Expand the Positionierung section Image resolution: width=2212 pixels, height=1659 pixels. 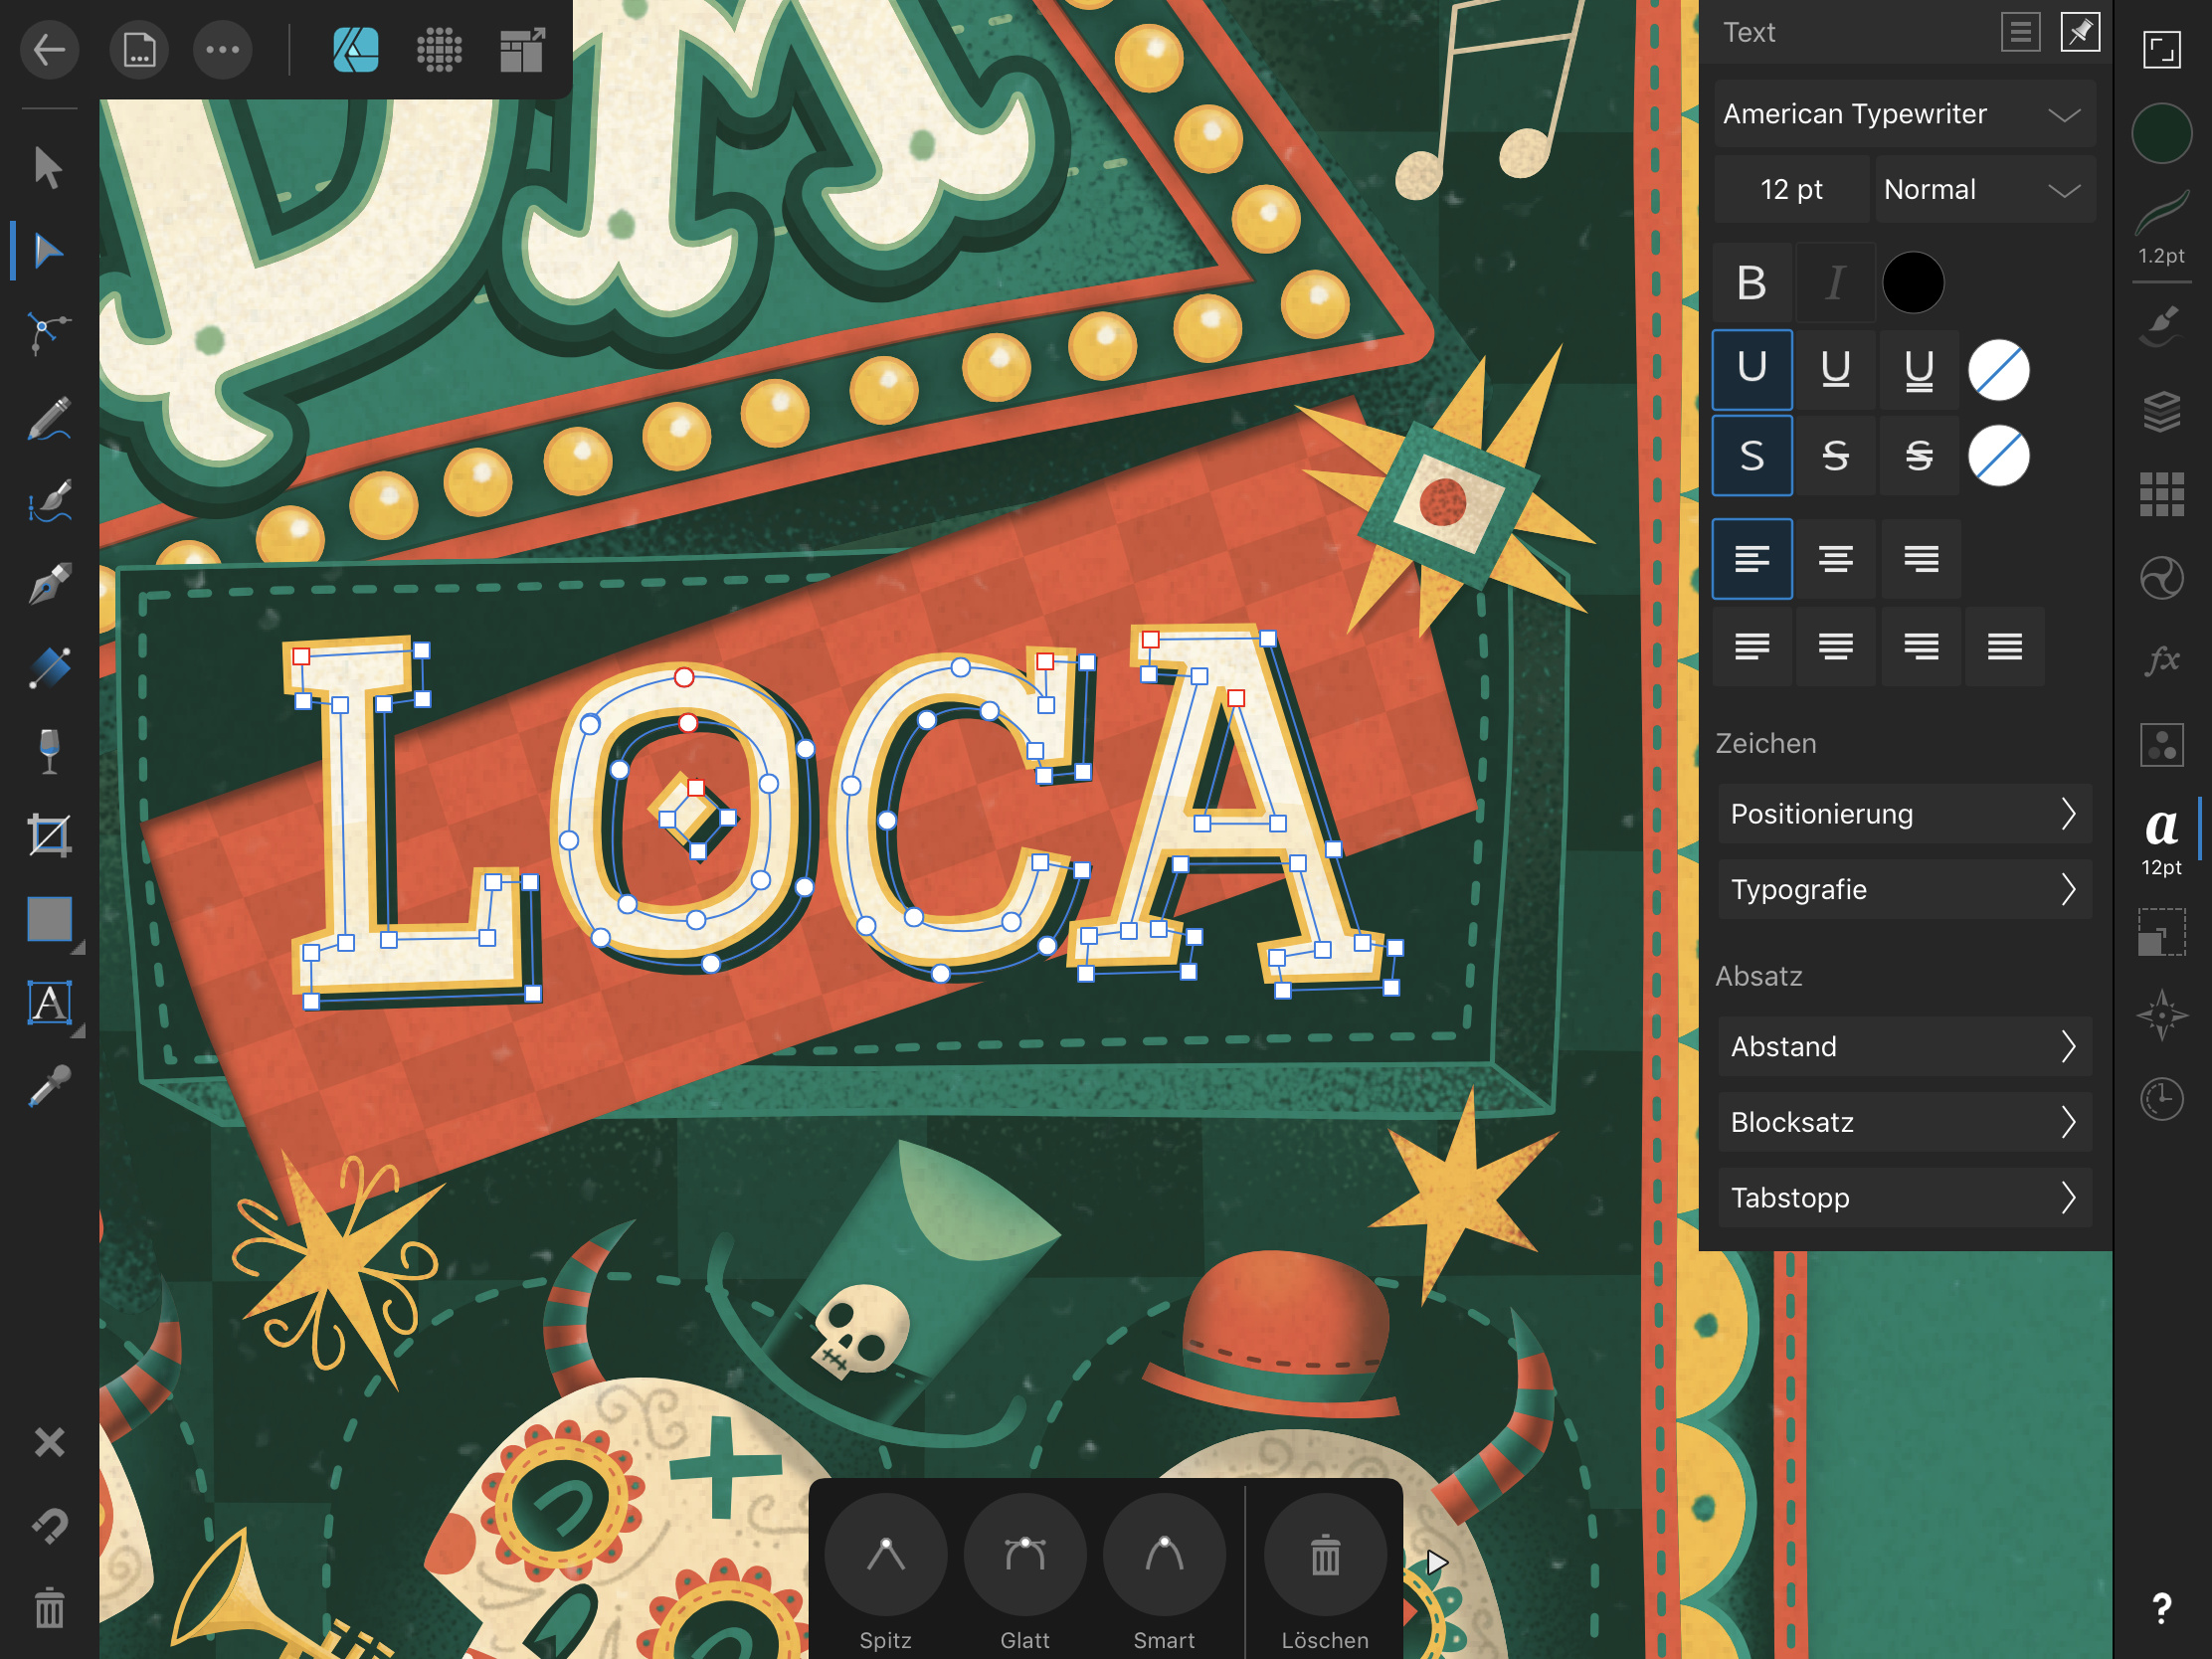click(1903, 814)
